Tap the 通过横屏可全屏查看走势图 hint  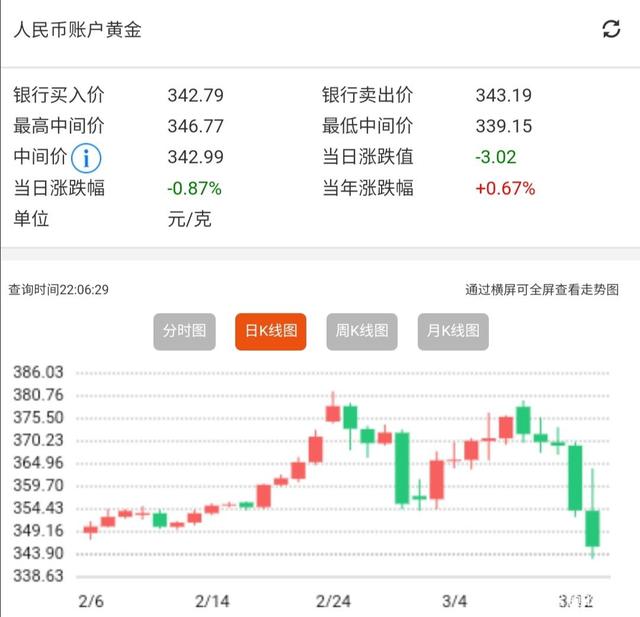542,290
